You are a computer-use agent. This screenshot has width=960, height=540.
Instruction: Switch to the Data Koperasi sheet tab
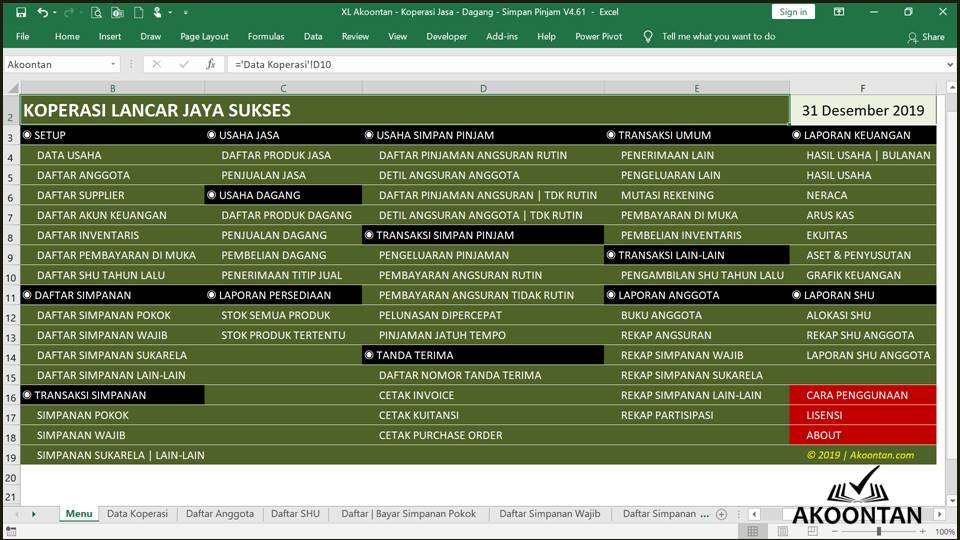(137, 514)
